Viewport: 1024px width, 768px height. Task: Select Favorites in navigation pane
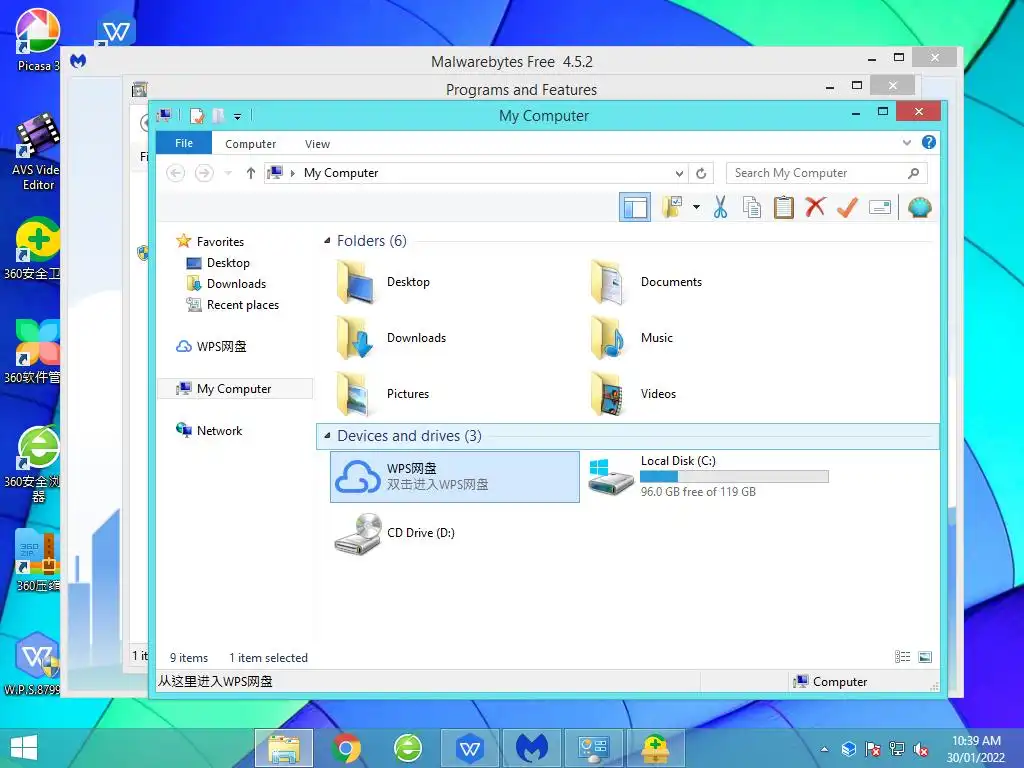pyautogui.click(x=220, y=242)
